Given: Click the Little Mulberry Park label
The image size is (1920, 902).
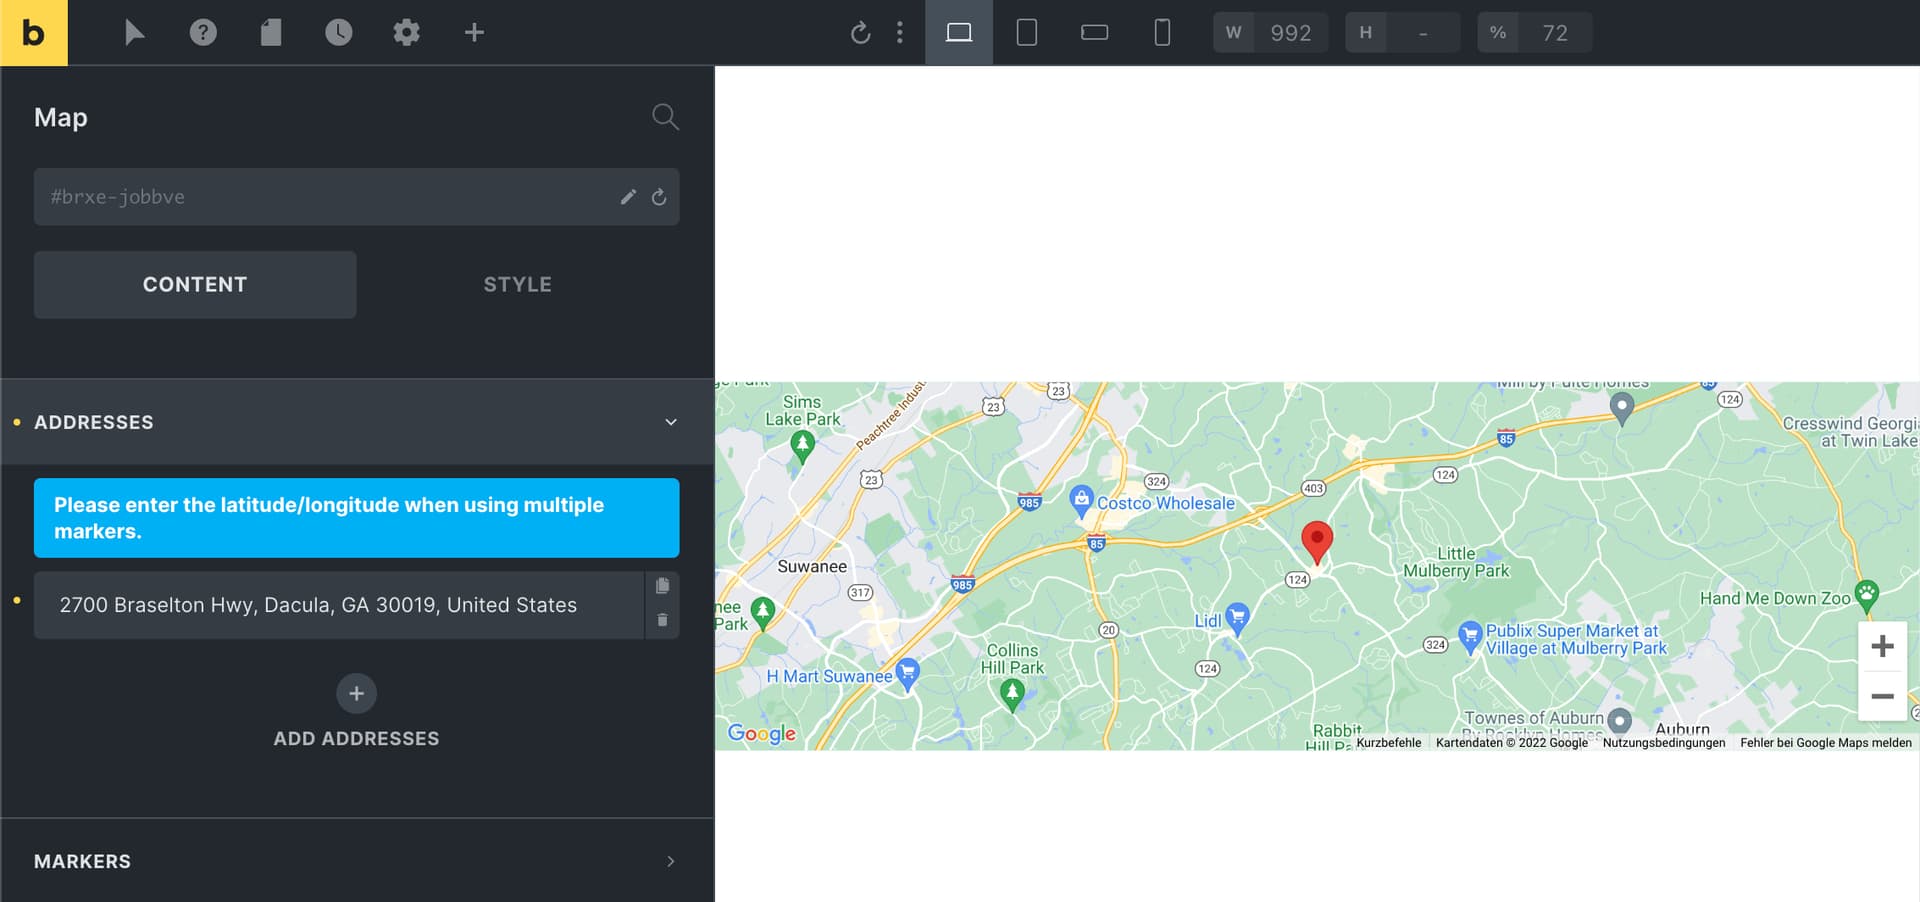Looking at the screenshot, I should (x=1456, y=562).
